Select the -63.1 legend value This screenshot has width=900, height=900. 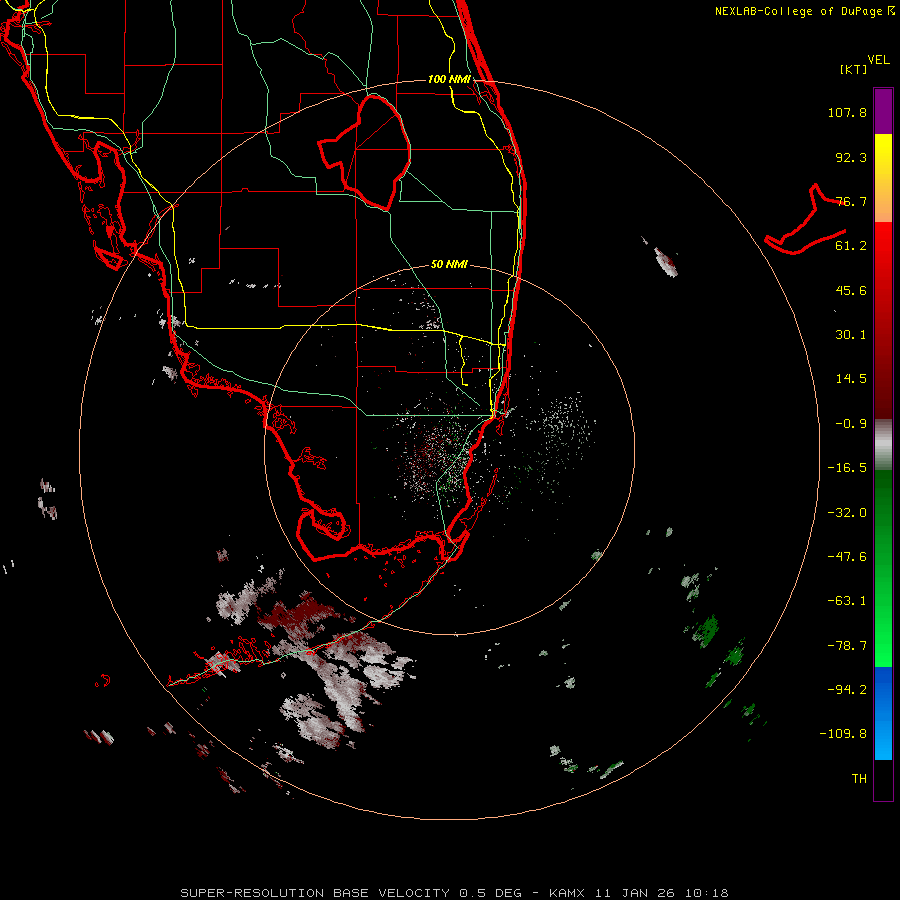(847, 601)
